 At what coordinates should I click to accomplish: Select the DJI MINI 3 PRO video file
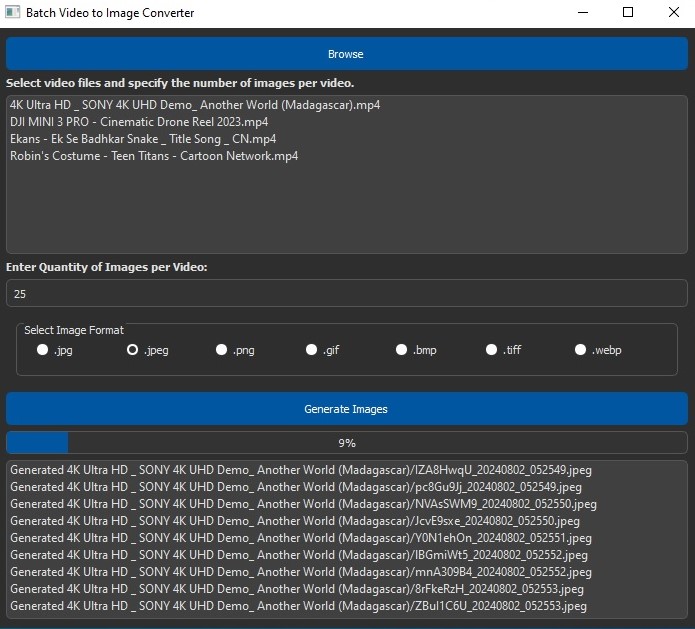click(x=139, y=122)
